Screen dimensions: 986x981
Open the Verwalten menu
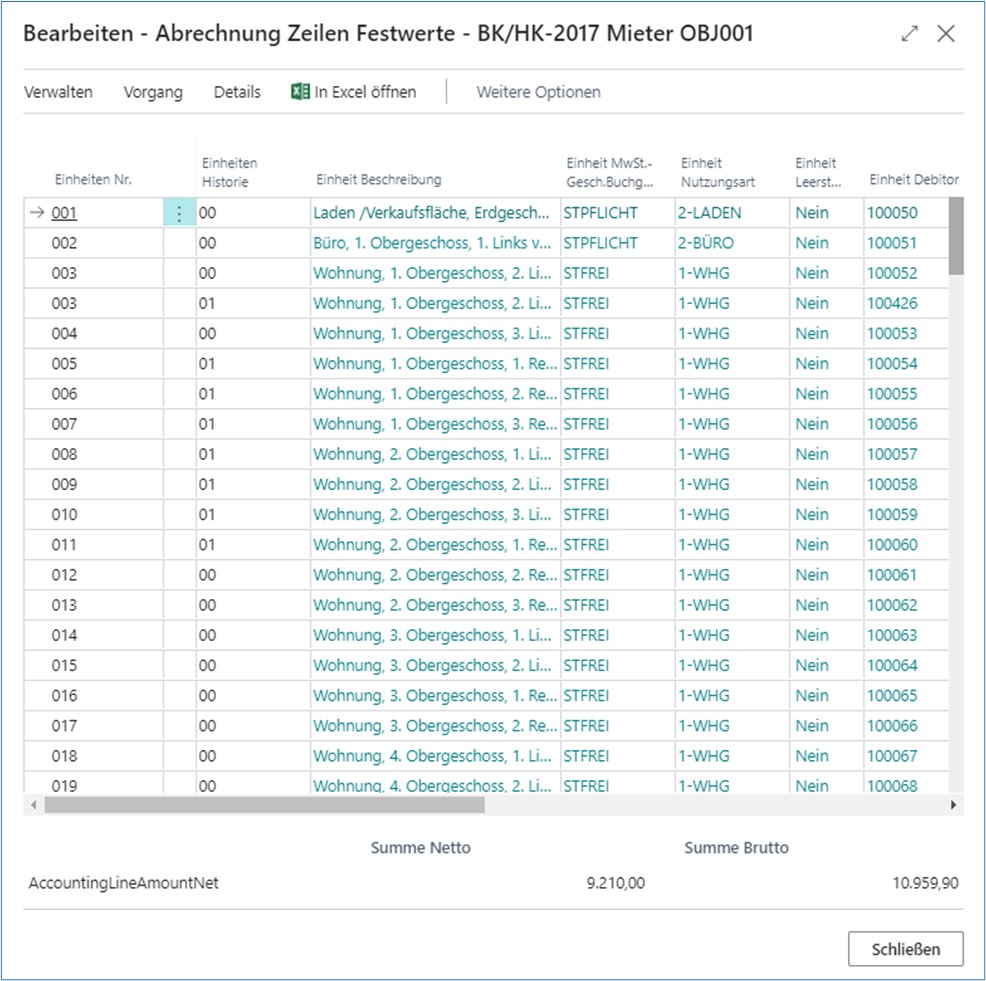coord(58,92)
